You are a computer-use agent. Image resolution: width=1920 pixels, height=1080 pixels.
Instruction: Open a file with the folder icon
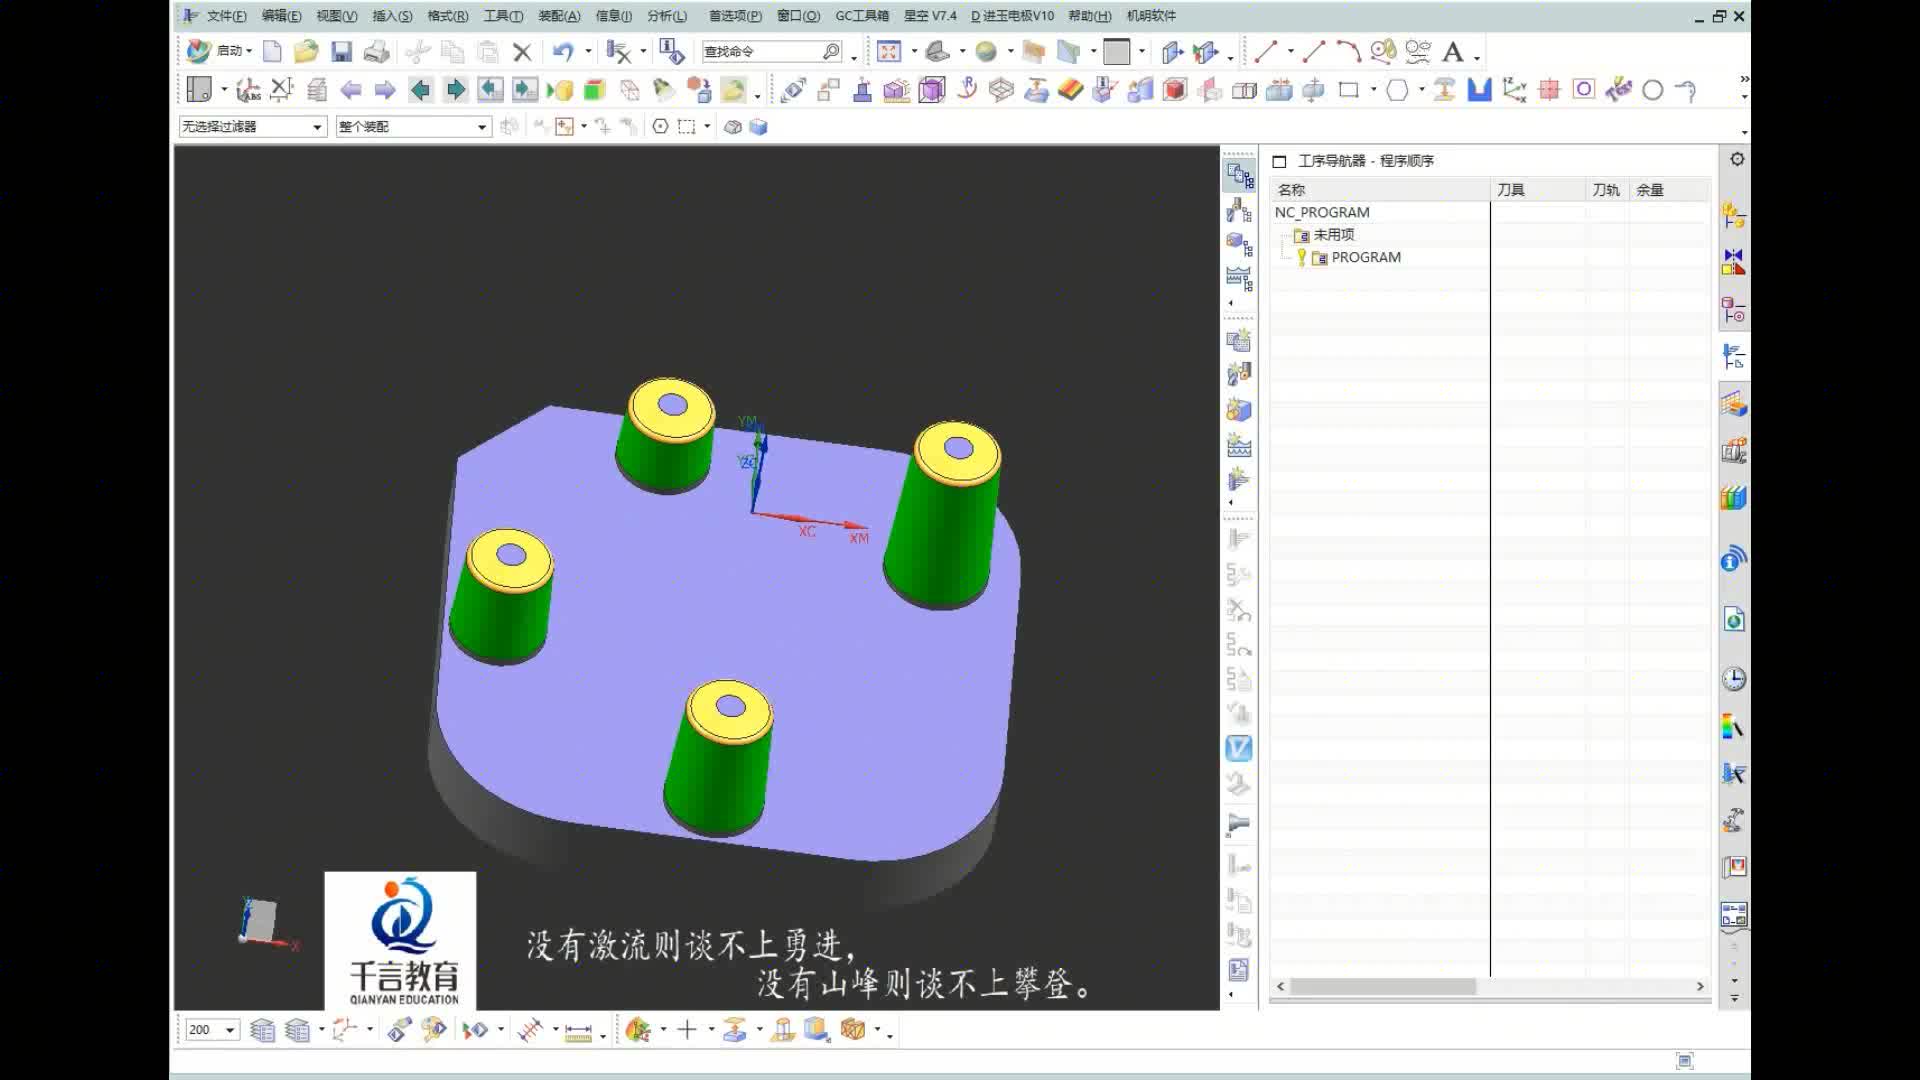[x=306, y=52]
